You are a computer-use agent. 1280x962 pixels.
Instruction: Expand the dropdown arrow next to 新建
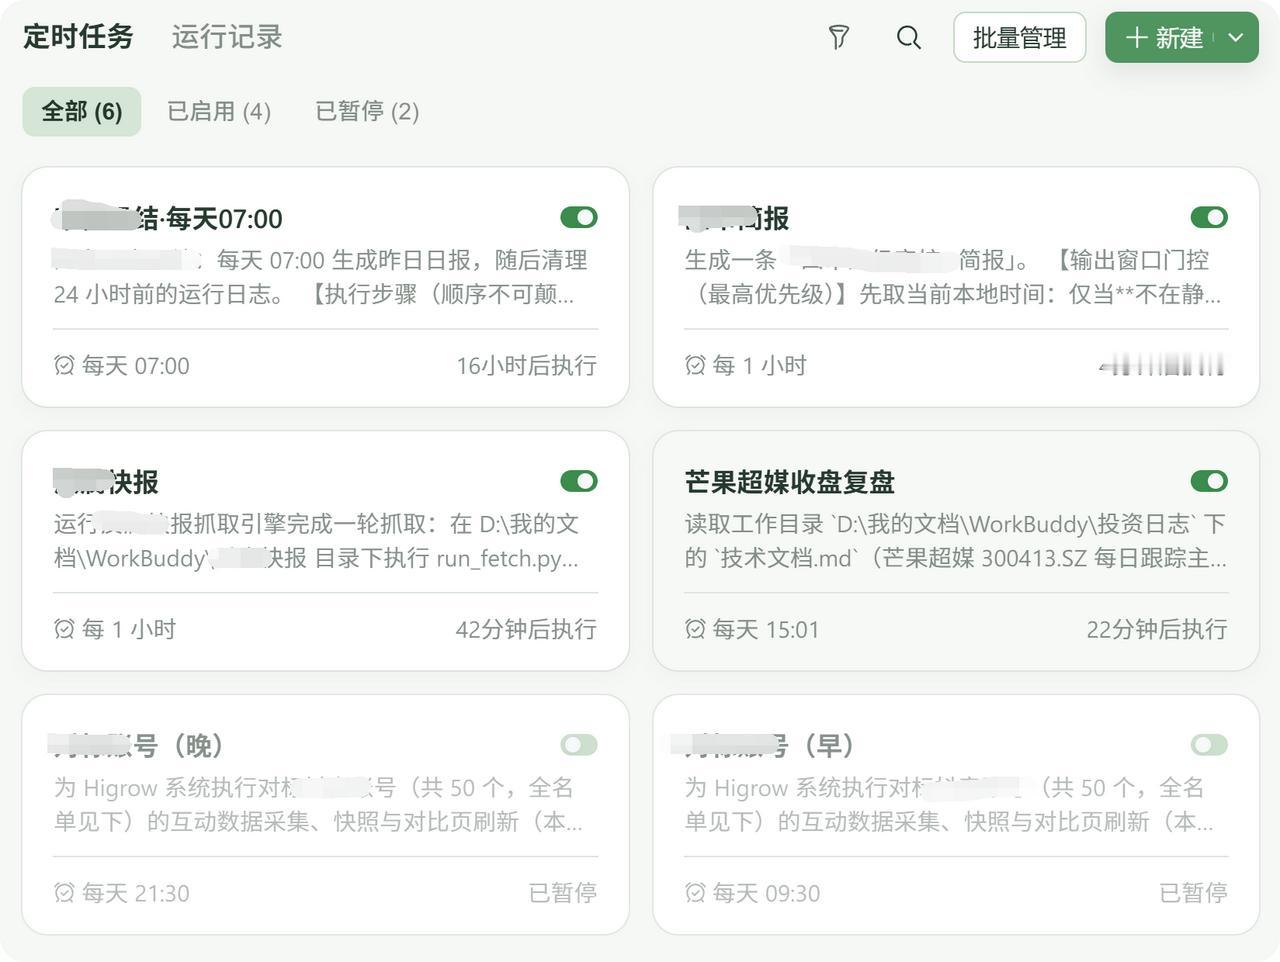click(1236, 38)
